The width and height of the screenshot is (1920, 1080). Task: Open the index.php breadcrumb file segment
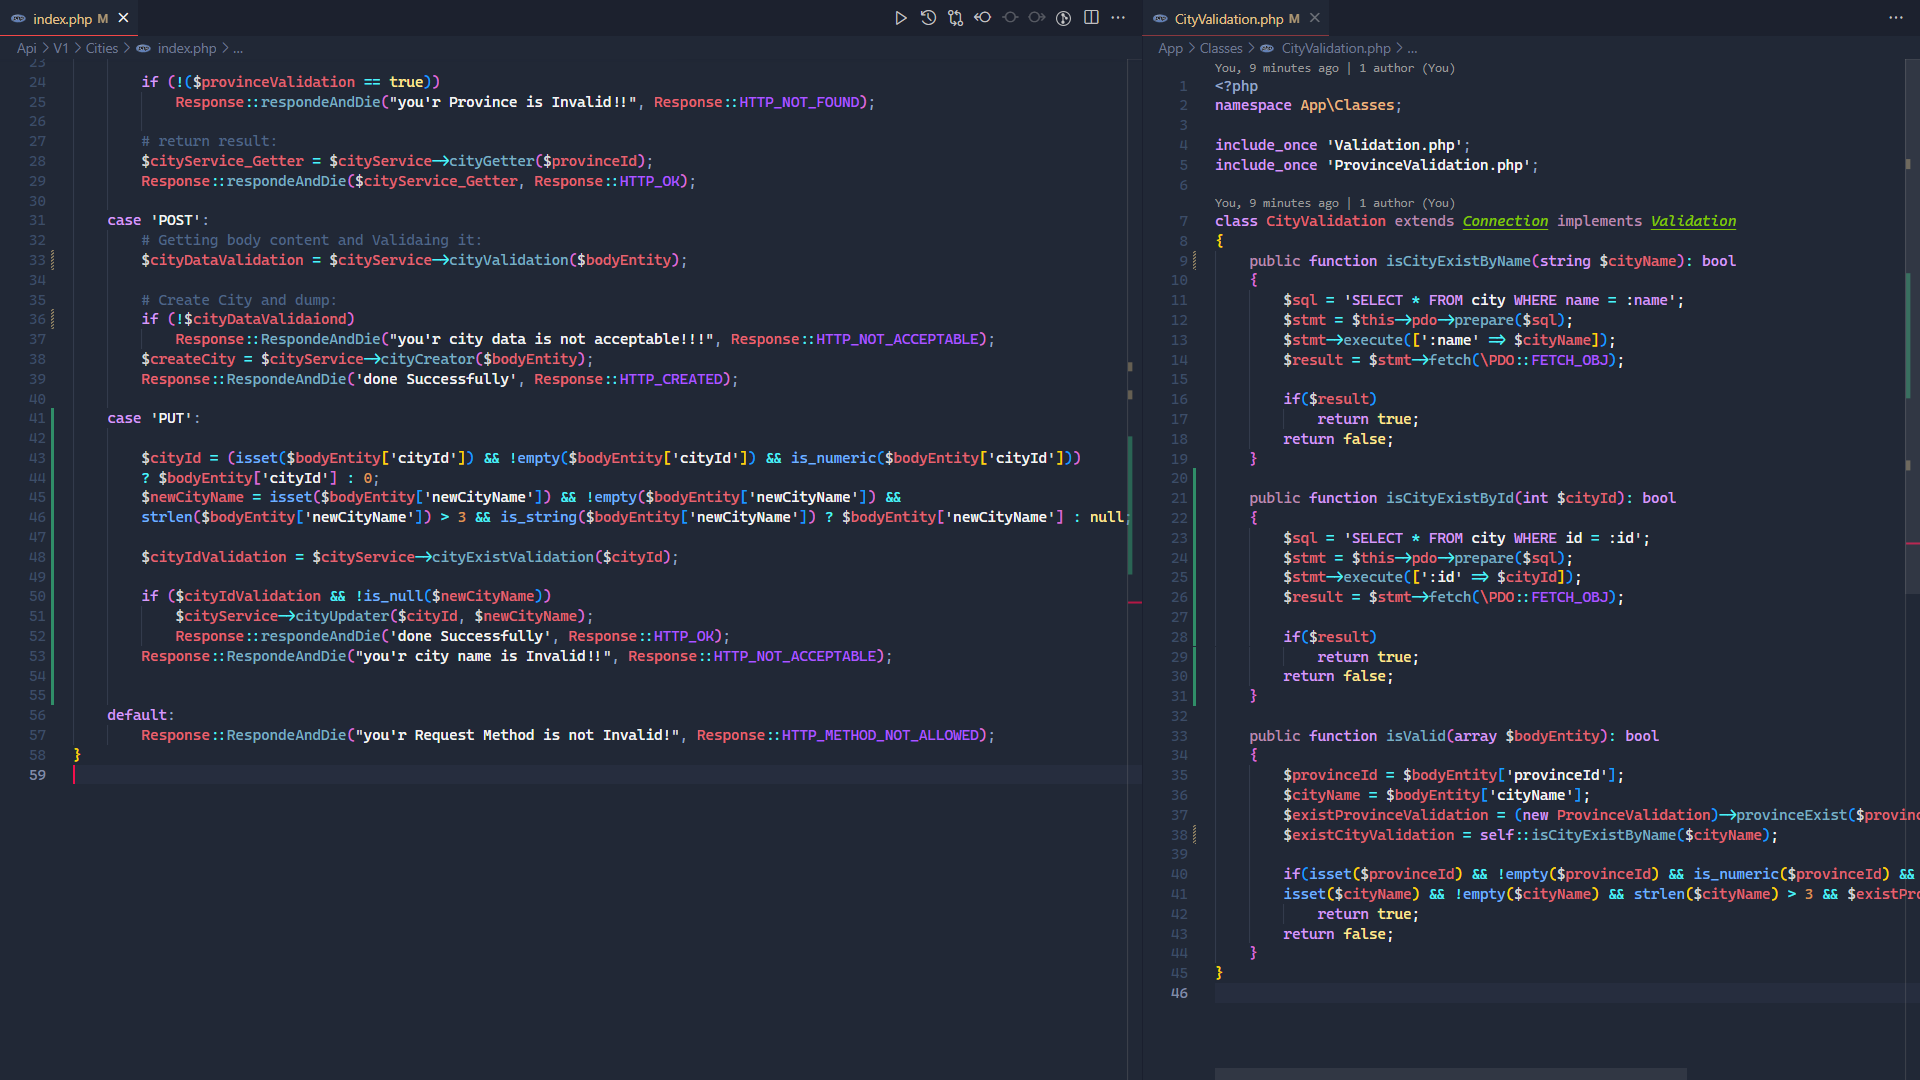pos(187,48)
